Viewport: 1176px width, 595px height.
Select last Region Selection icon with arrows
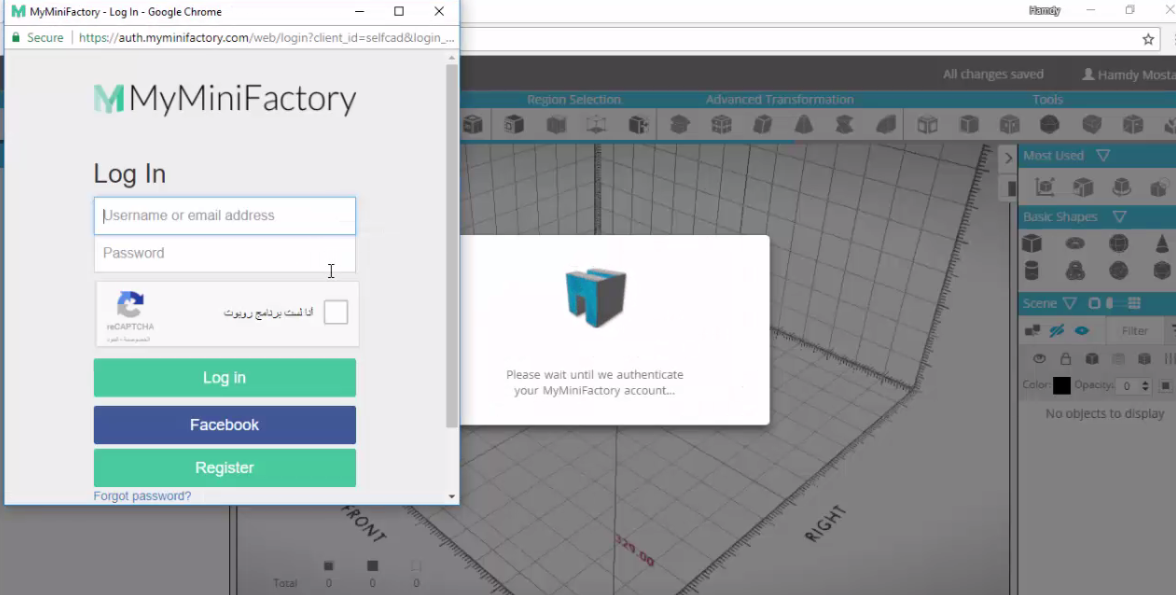[x=638, y=124]
